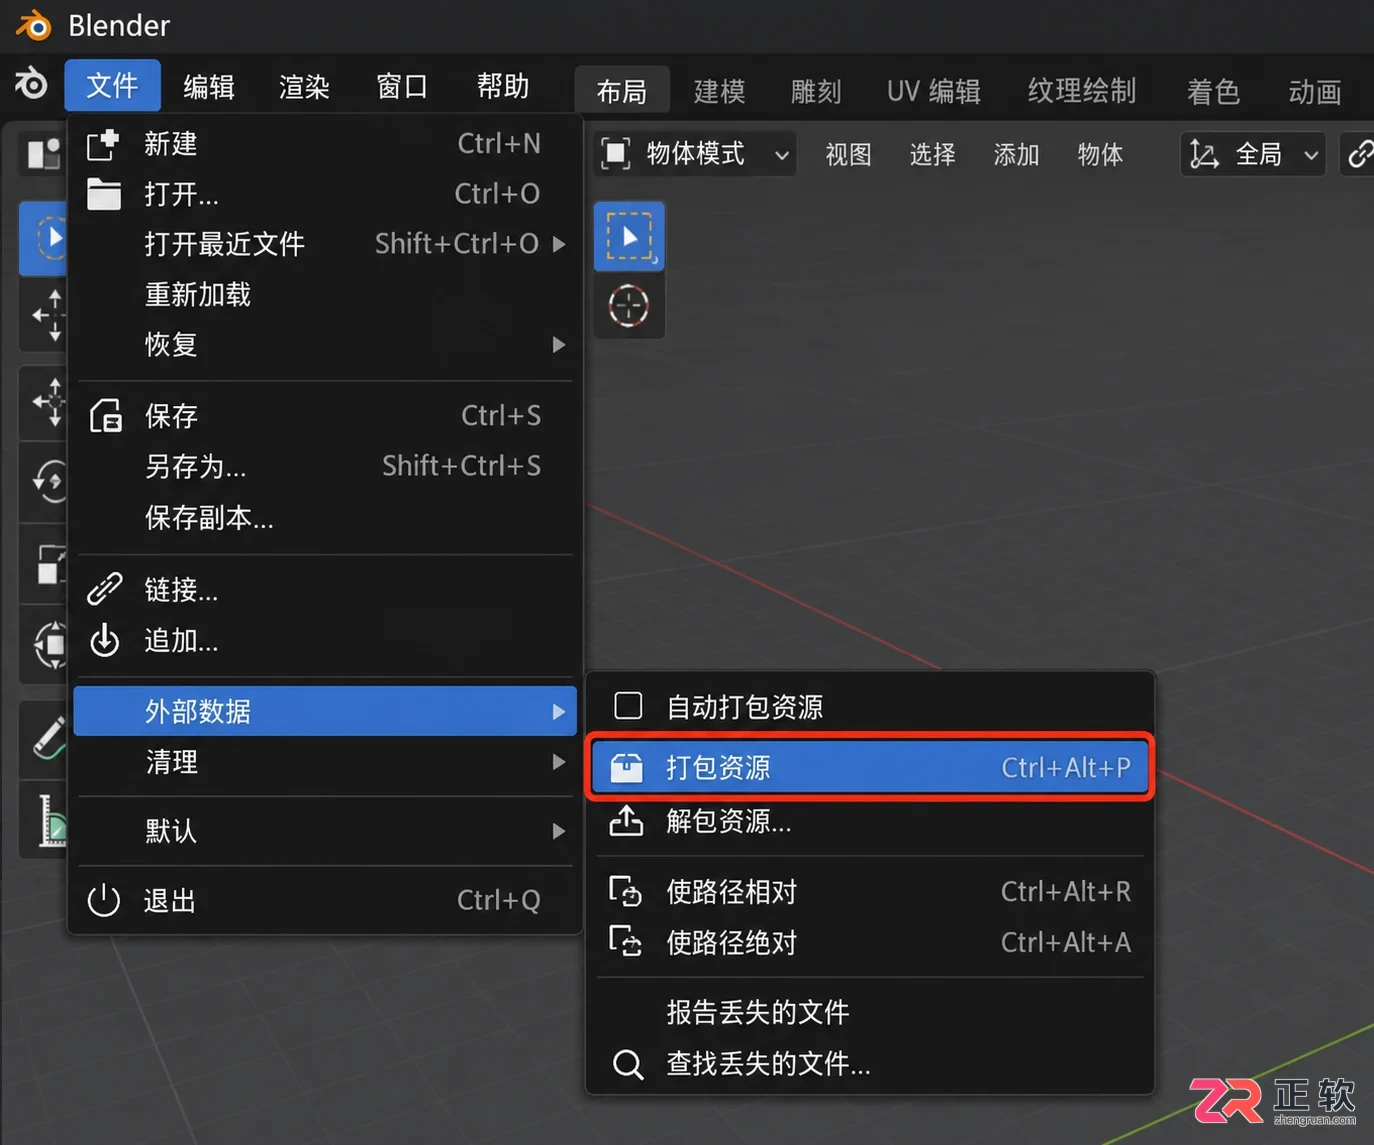Click the power icon beside 退出
1374x1145 pixels.
pos(104,900)
